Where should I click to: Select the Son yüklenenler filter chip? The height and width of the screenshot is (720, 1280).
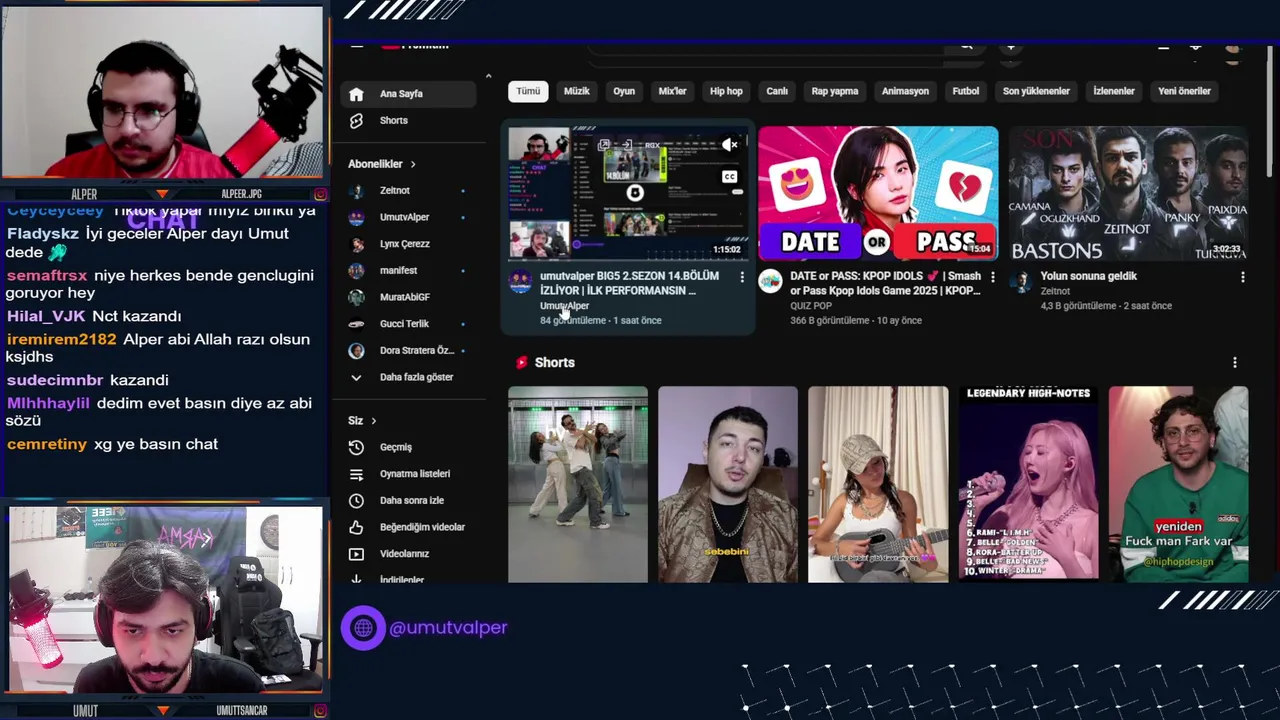(1036, 91)
